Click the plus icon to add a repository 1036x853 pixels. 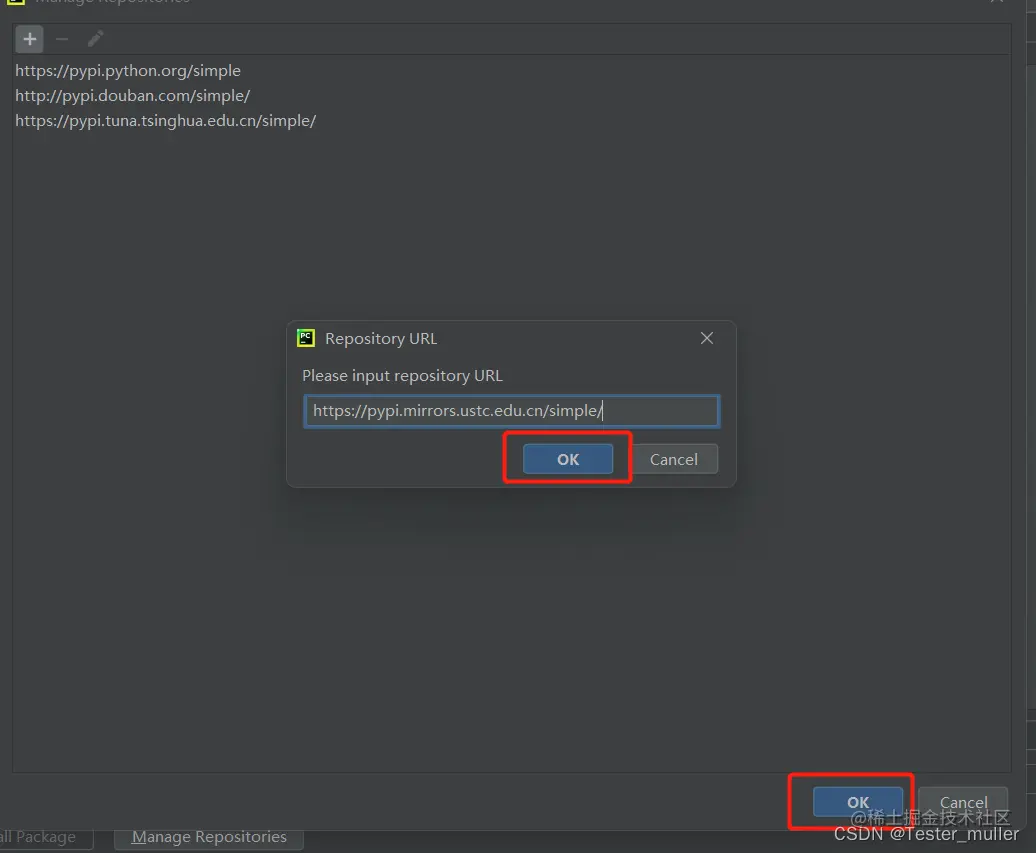[30, 40]
